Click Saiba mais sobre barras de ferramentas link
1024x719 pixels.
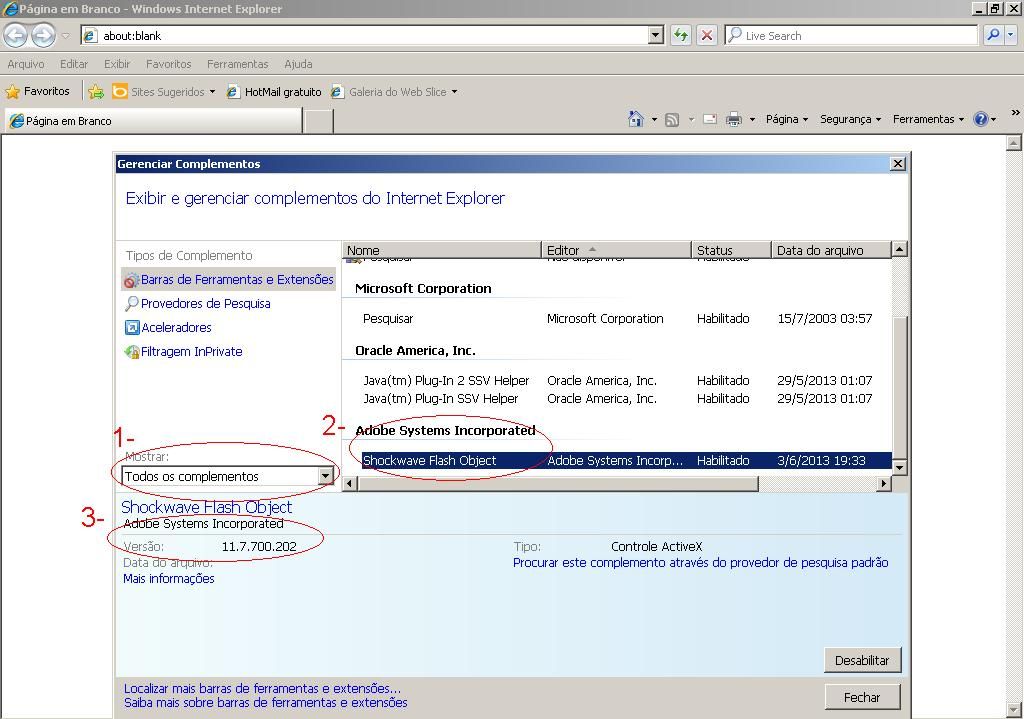[x=266, y=703]
